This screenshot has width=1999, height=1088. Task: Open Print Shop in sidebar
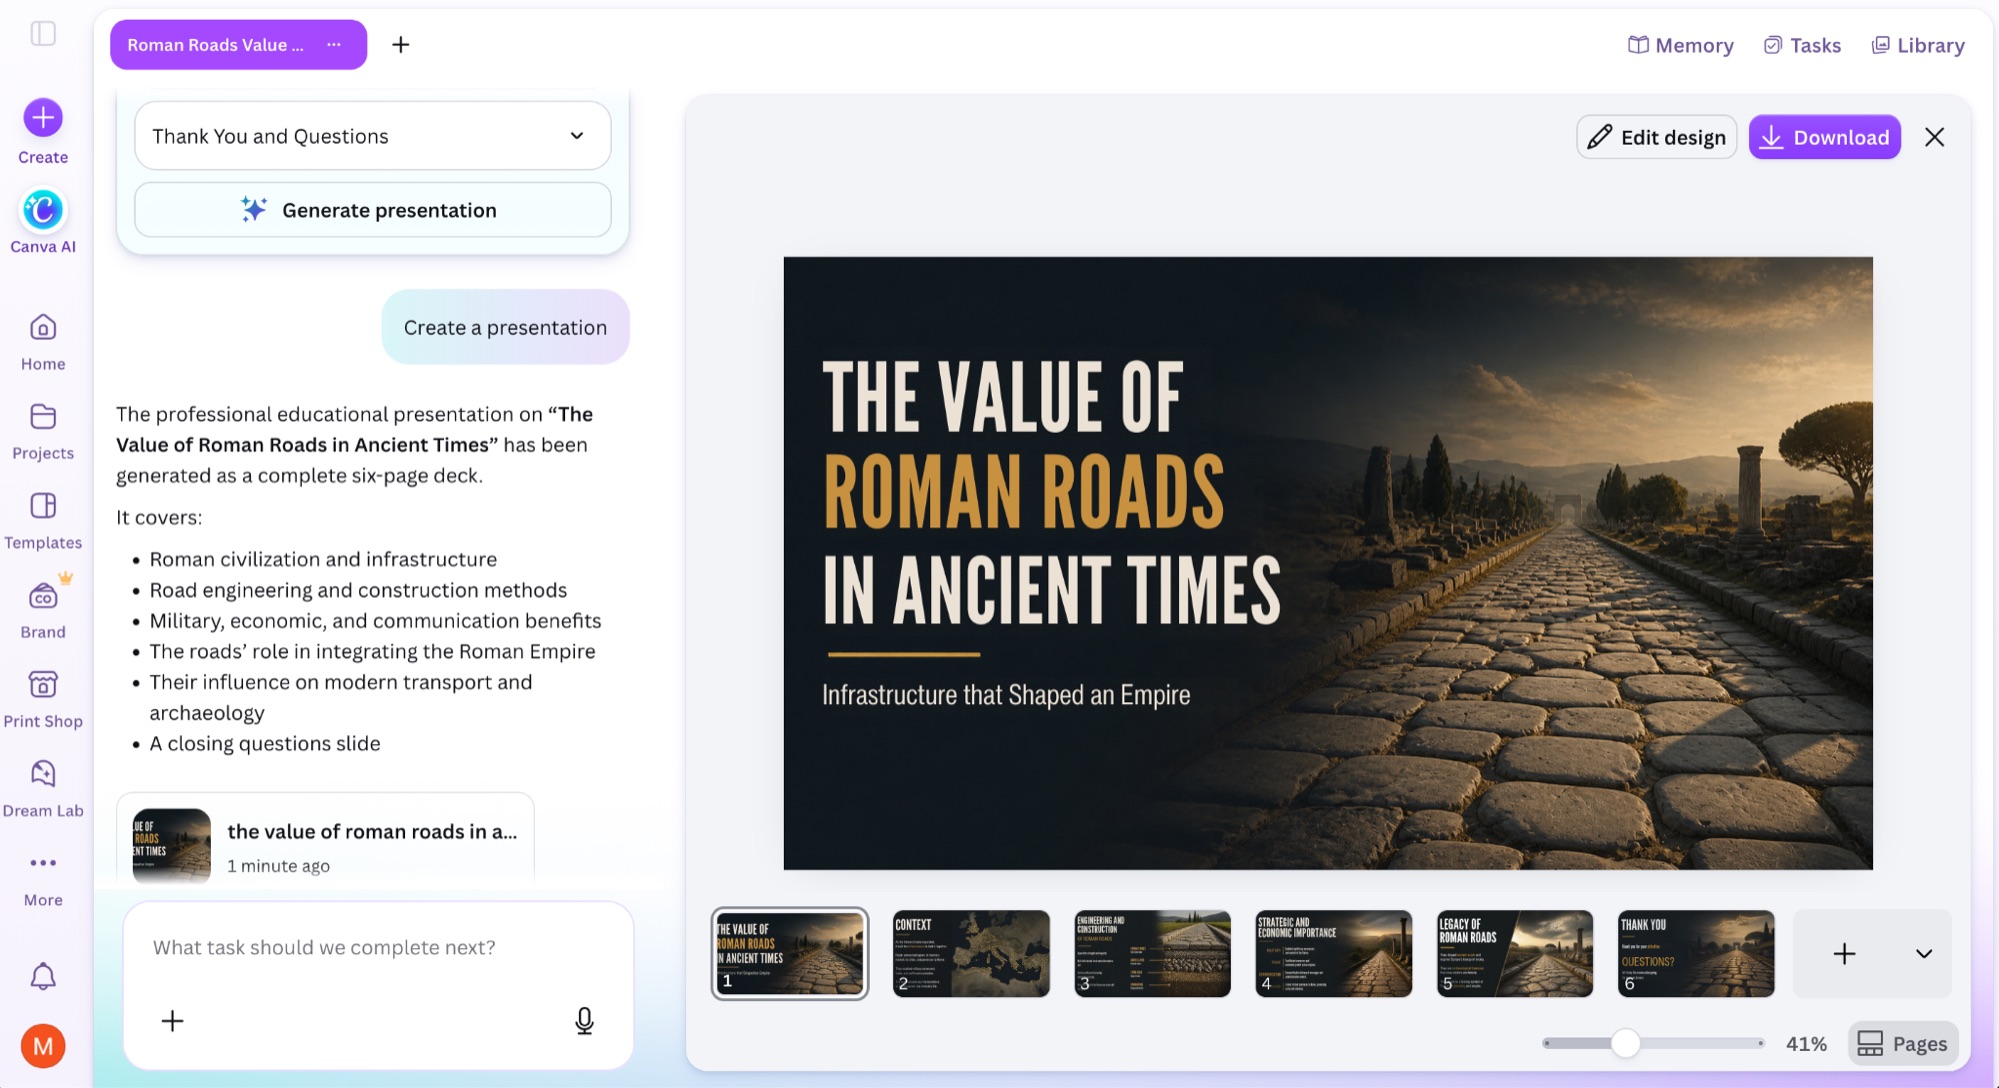point(43,700)
